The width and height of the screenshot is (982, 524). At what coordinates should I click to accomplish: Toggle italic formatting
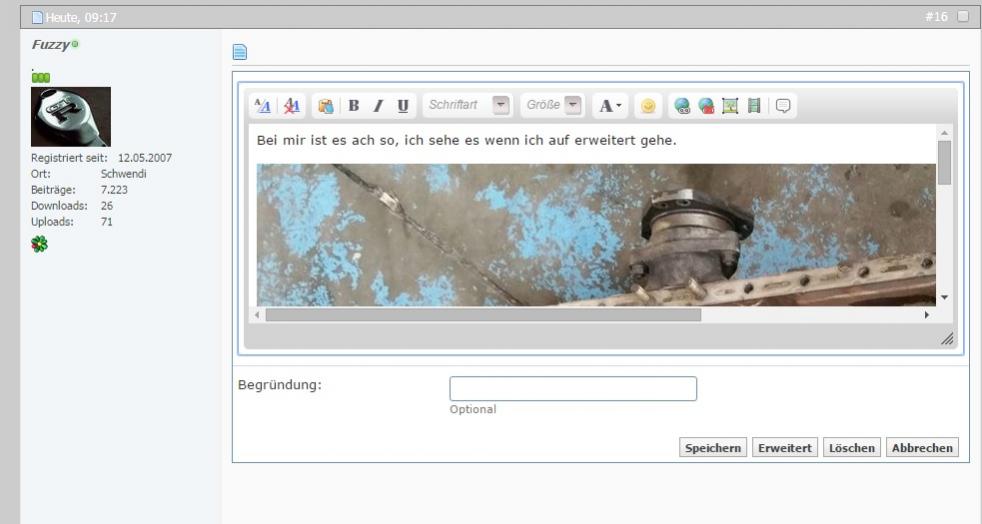point(377,105)
